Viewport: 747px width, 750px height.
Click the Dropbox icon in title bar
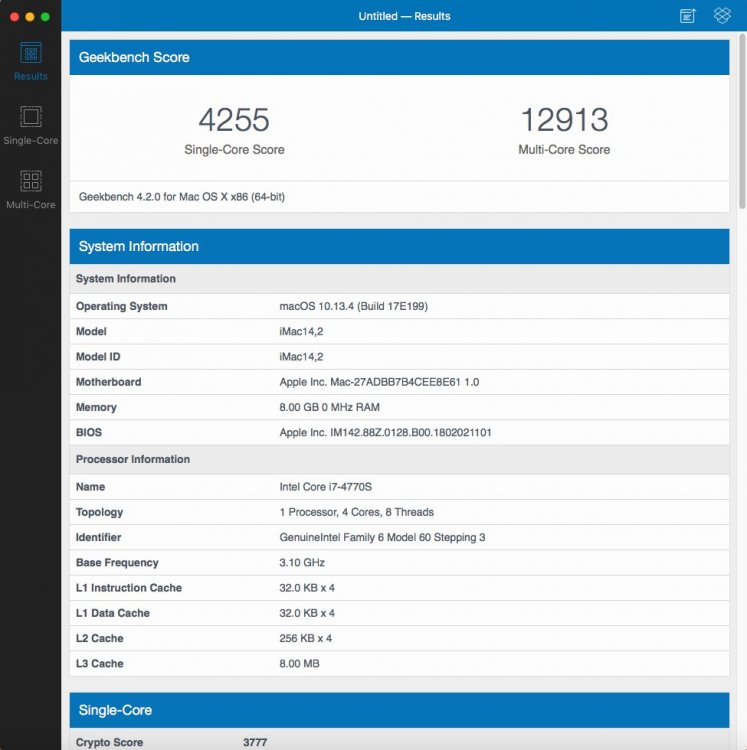pos(722,15)
